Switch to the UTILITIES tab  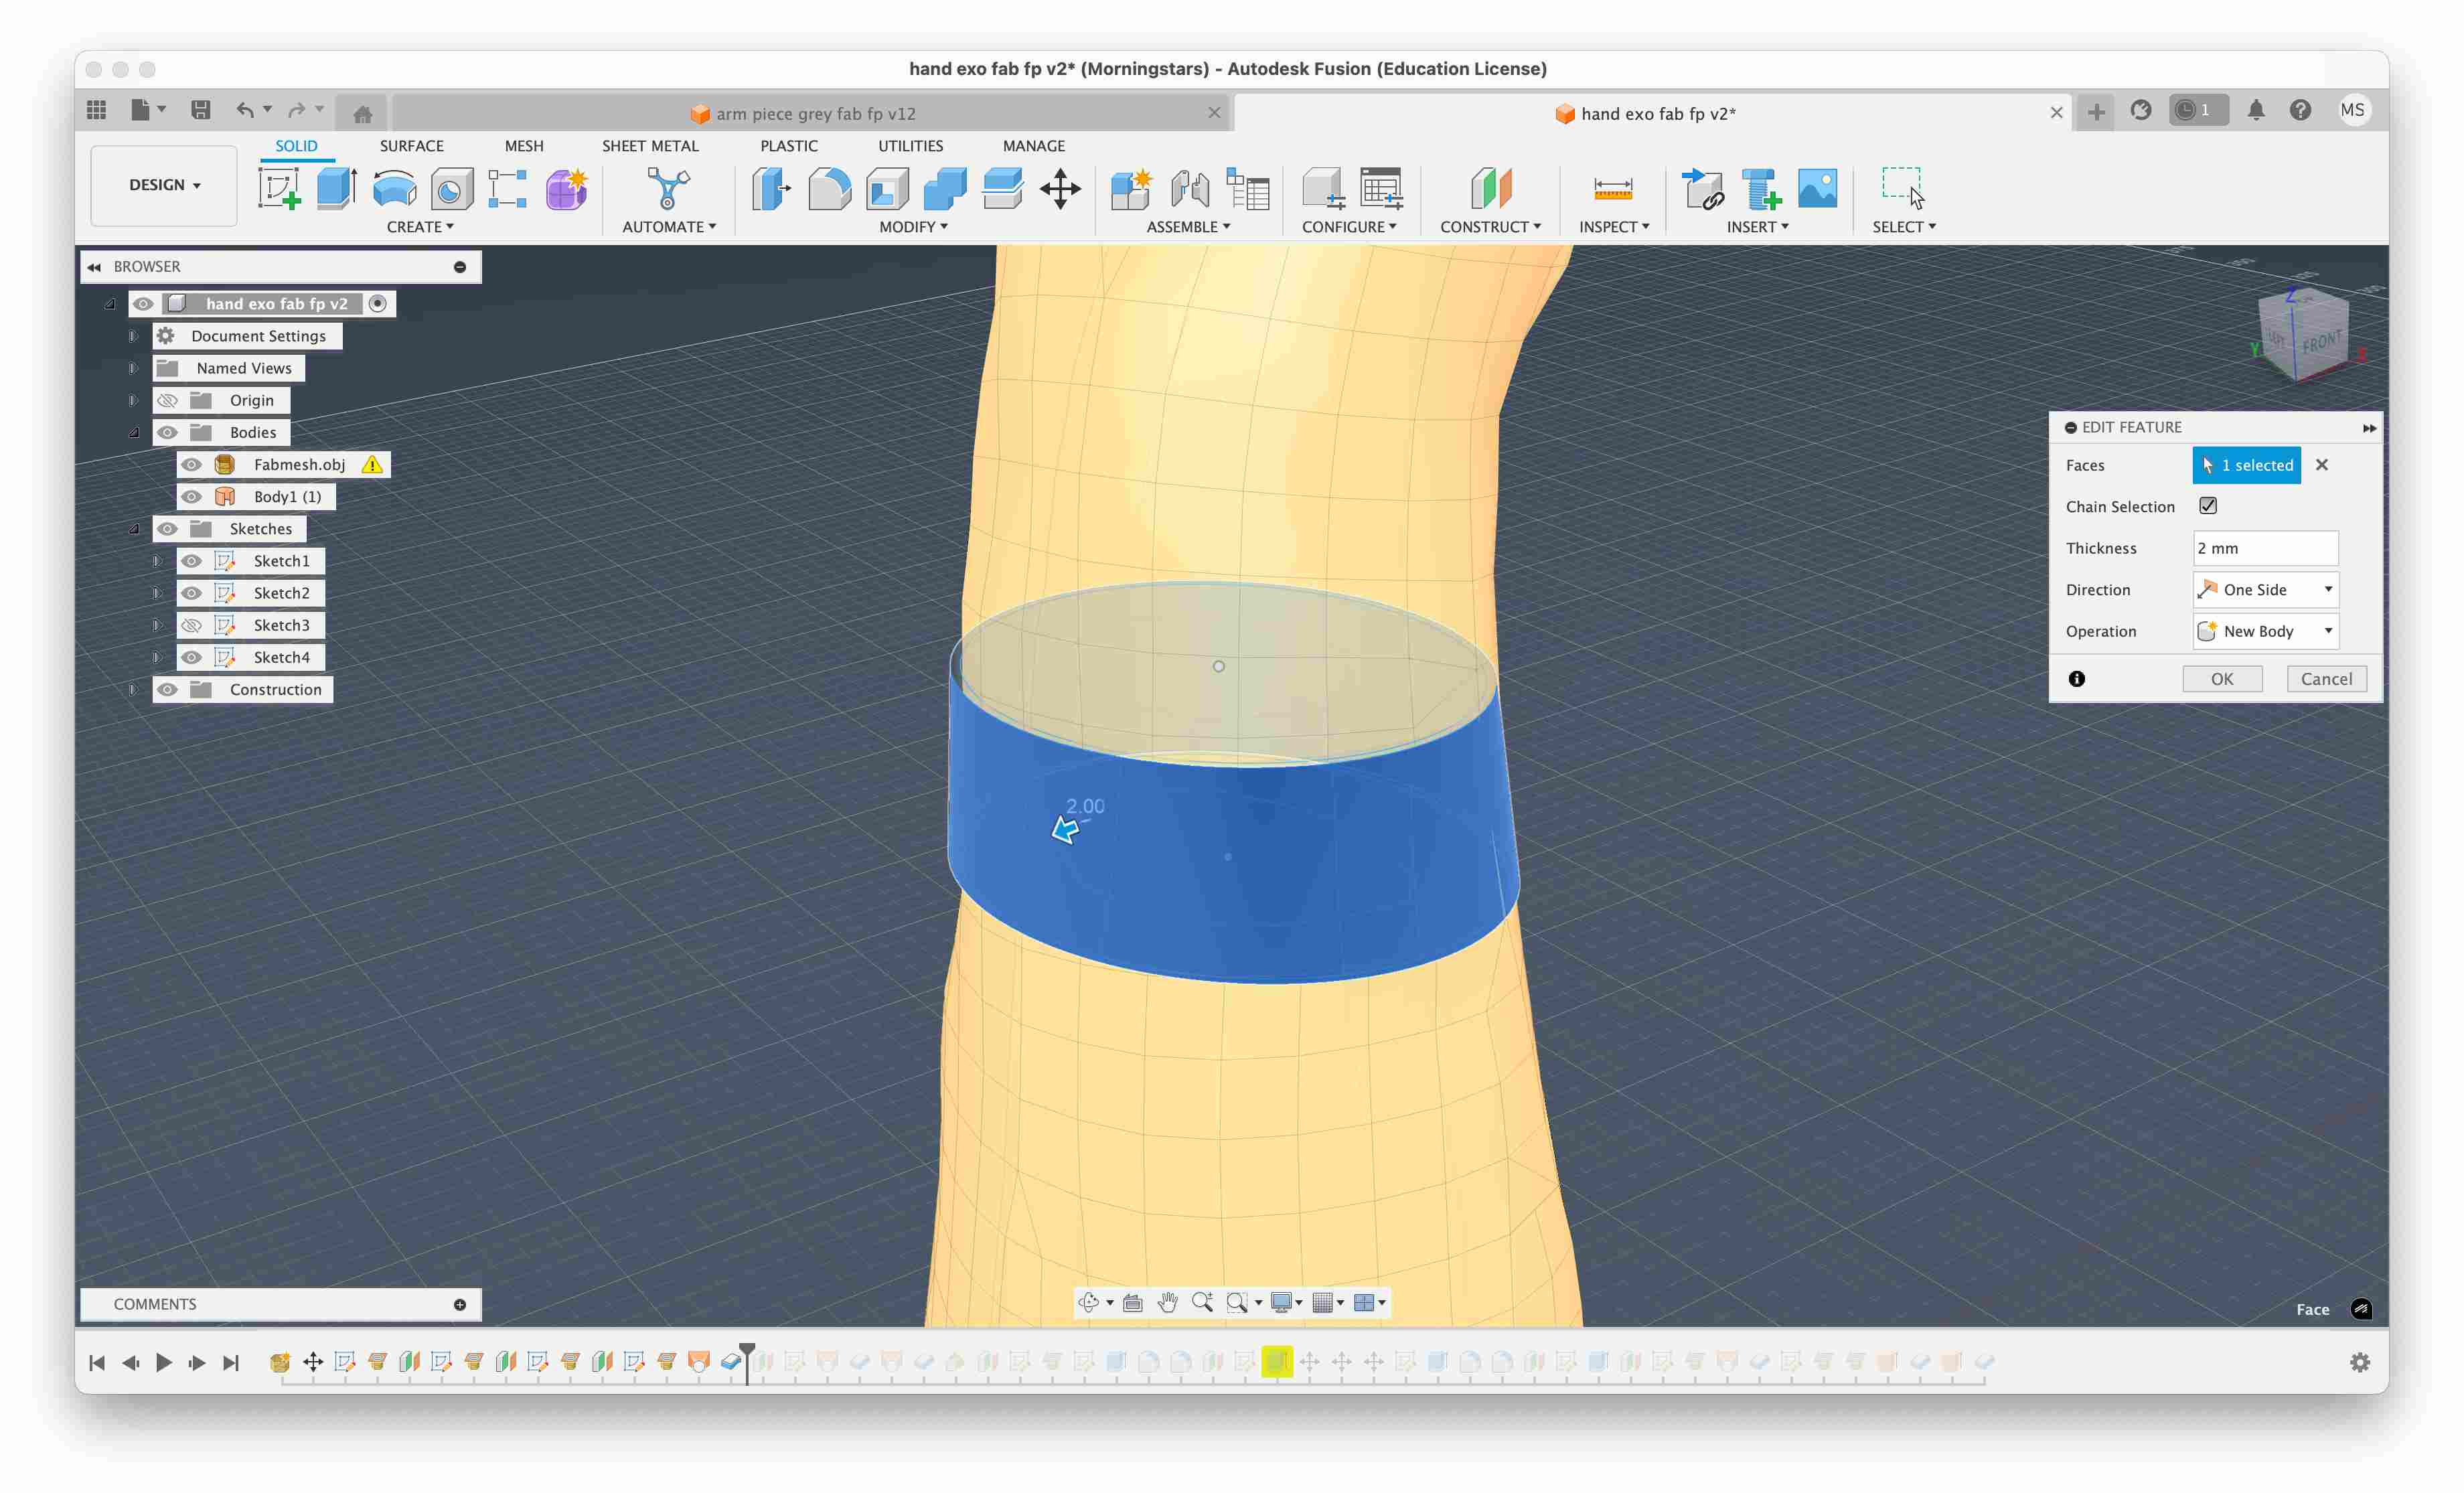pyautogui.click(x=910, y=146)
